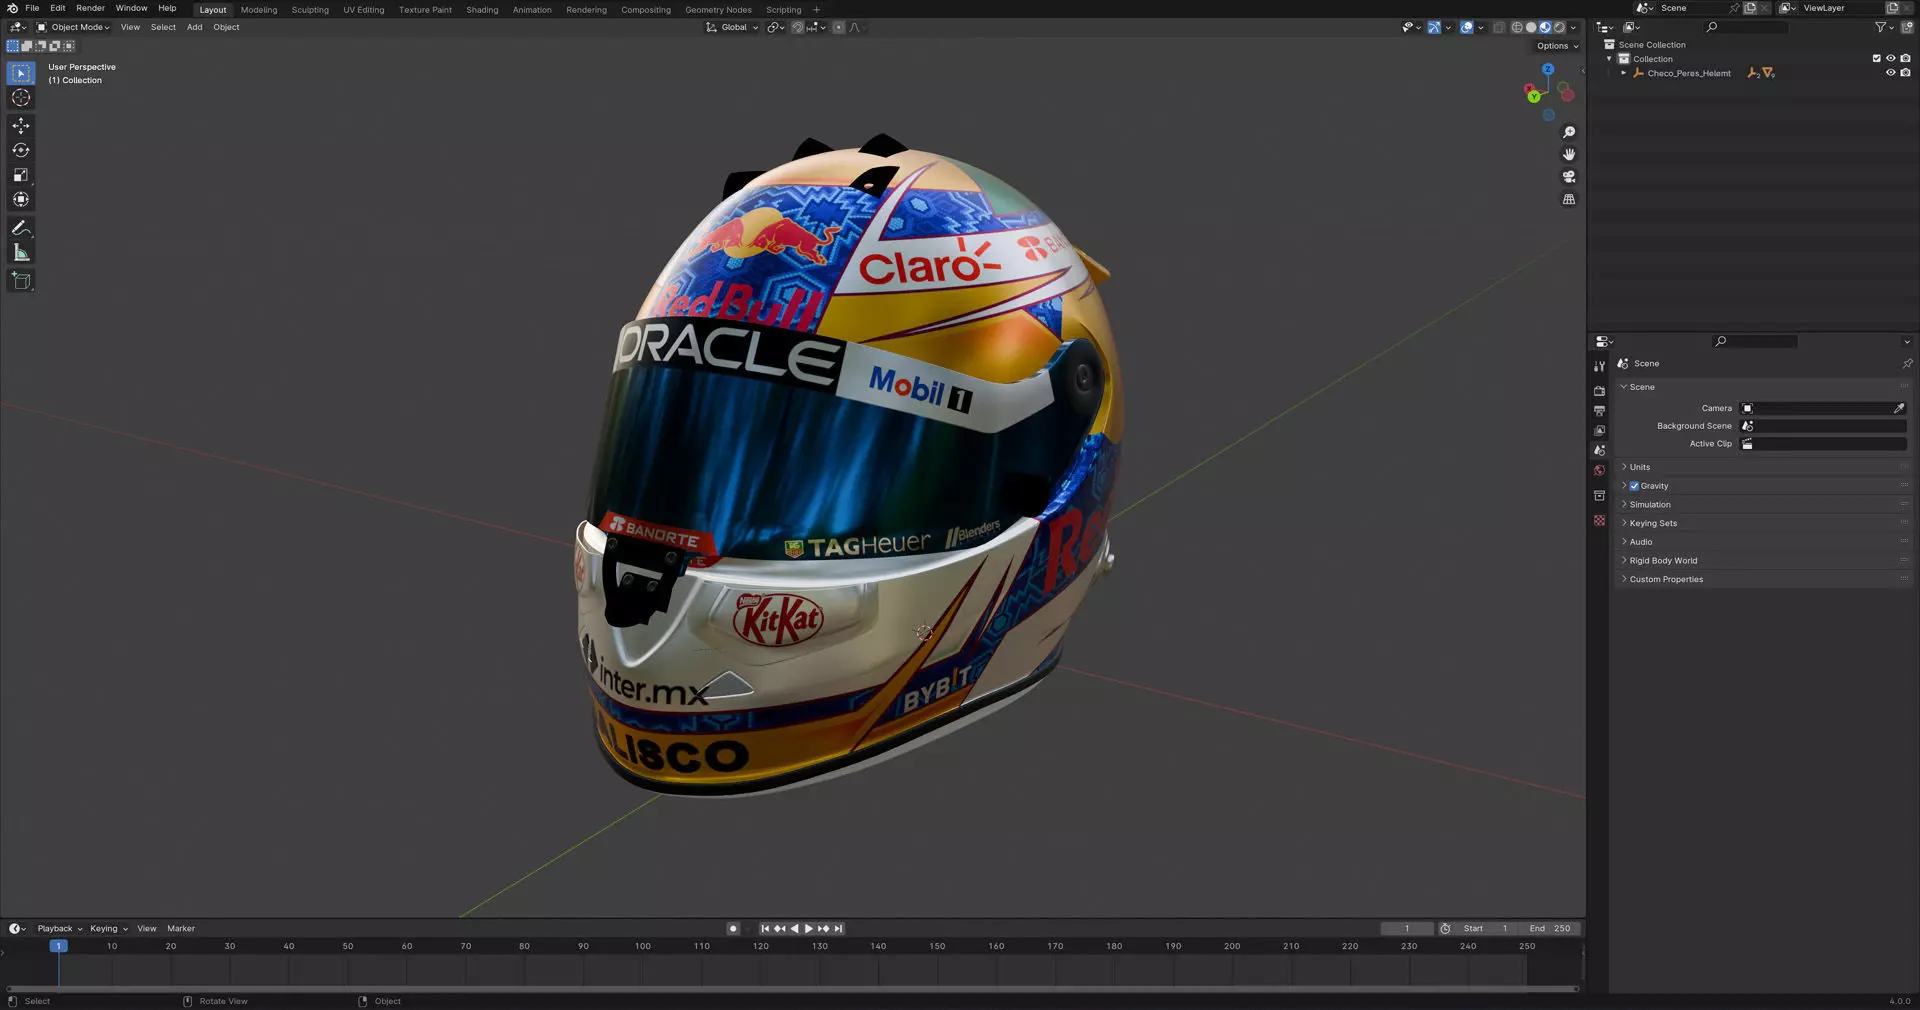The width and height of the screenshot is (1920, 1010).
Task: Open Global transform orientation dropdown
Action: pos(733,27)
